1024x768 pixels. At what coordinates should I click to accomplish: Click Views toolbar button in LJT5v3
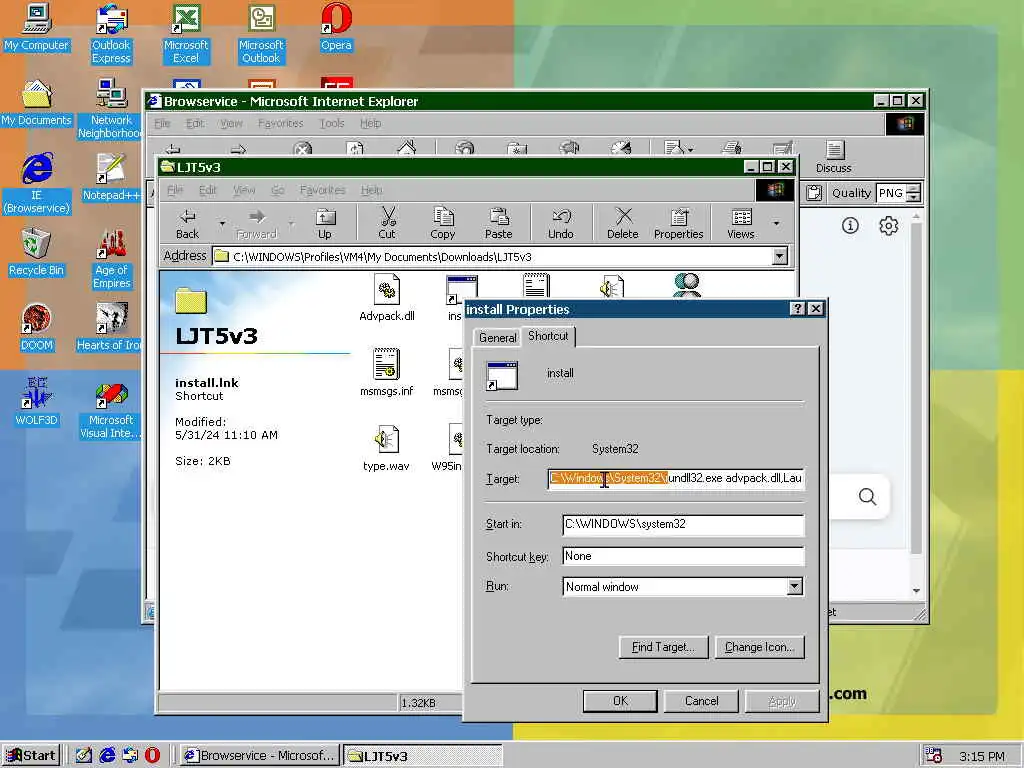(741, 224)
